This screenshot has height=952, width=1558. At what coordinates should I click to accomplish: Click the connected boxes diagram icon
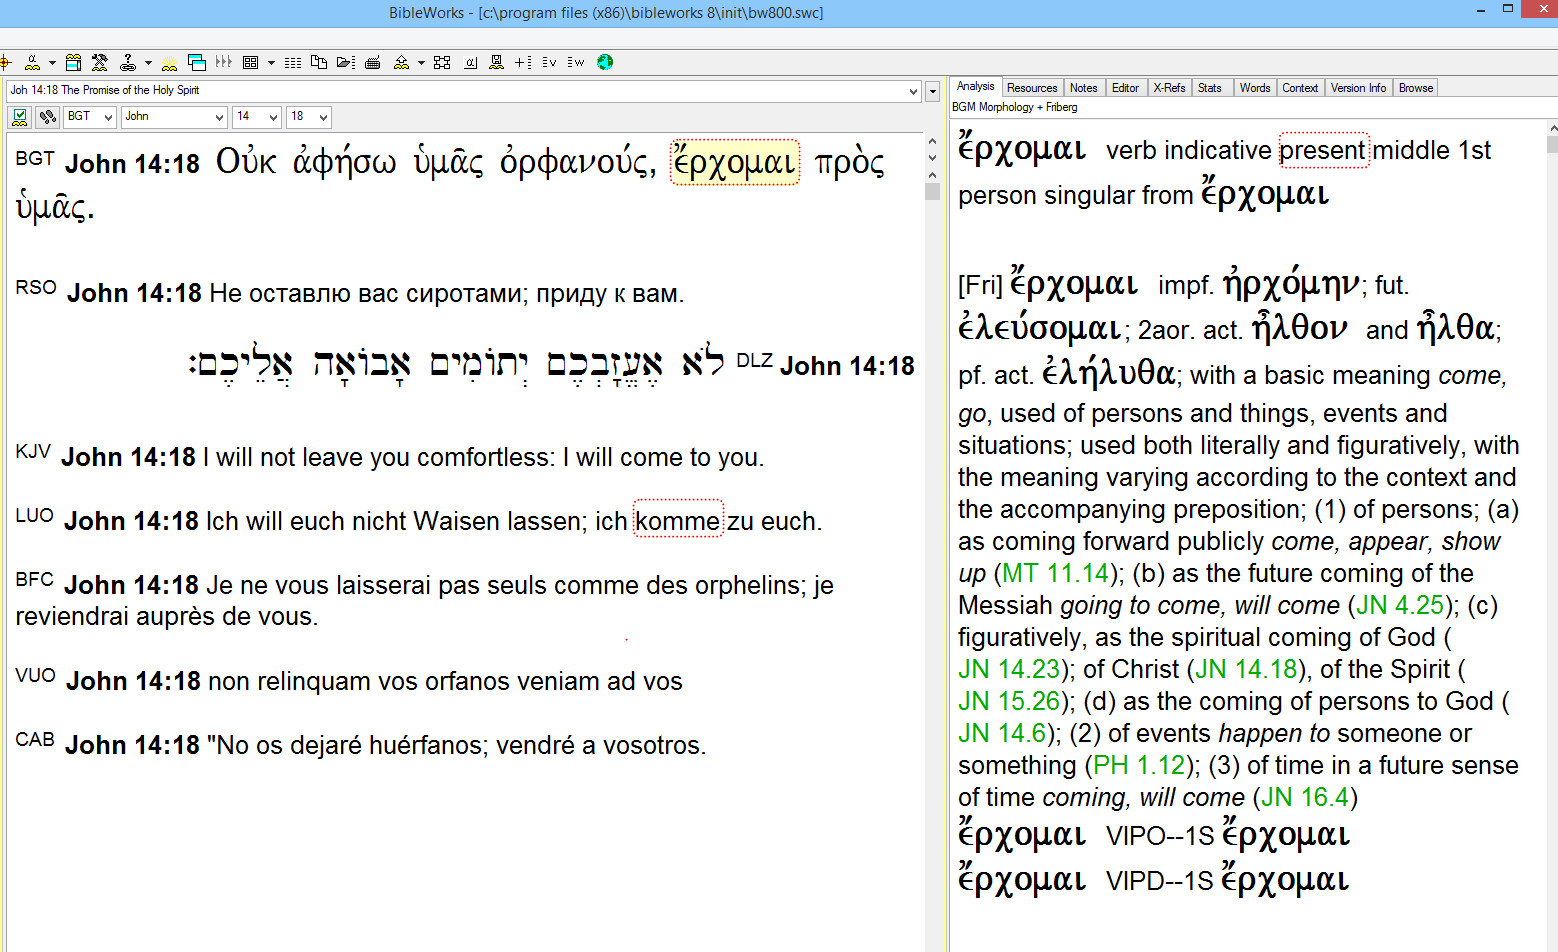(x=442, y=62)
